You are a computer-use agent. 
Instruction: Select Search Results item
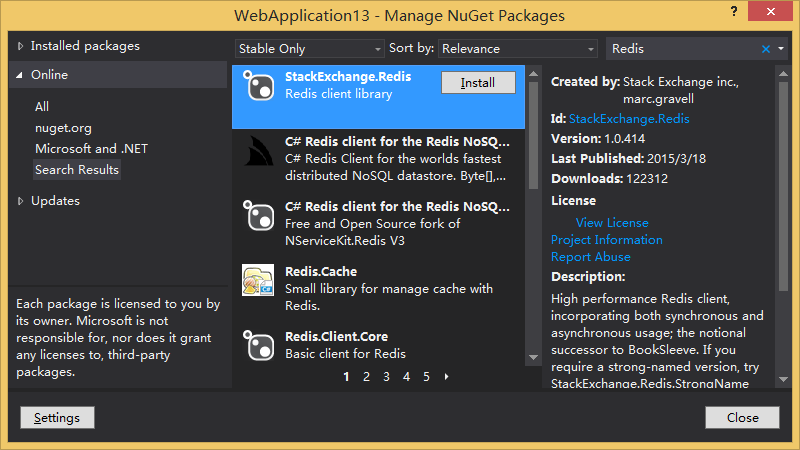point(77,170)
